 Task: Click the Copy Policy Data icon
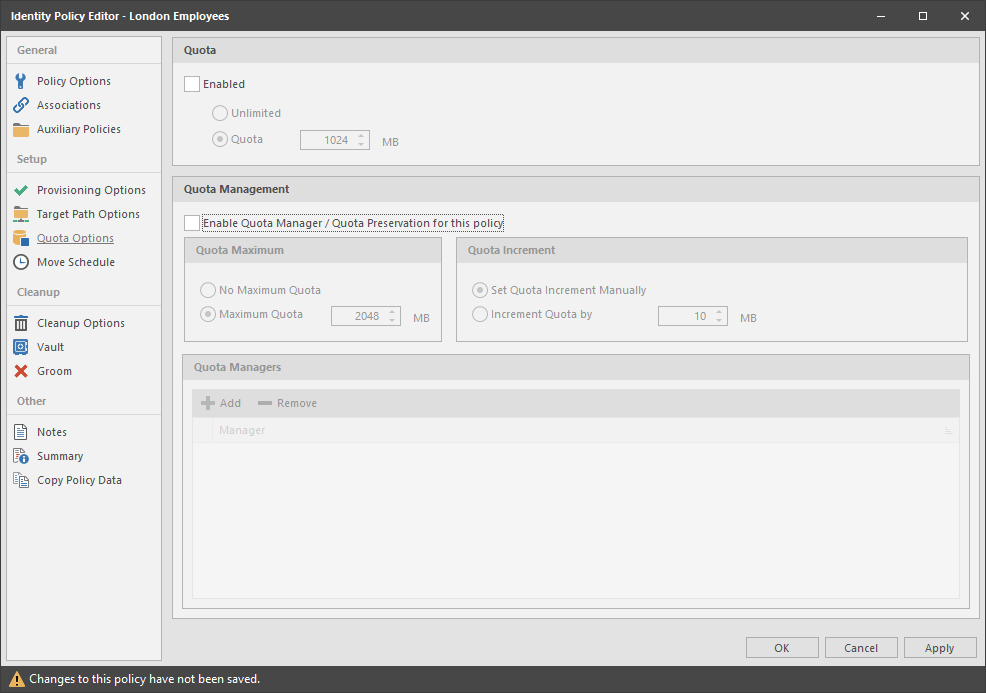point(21,480)
